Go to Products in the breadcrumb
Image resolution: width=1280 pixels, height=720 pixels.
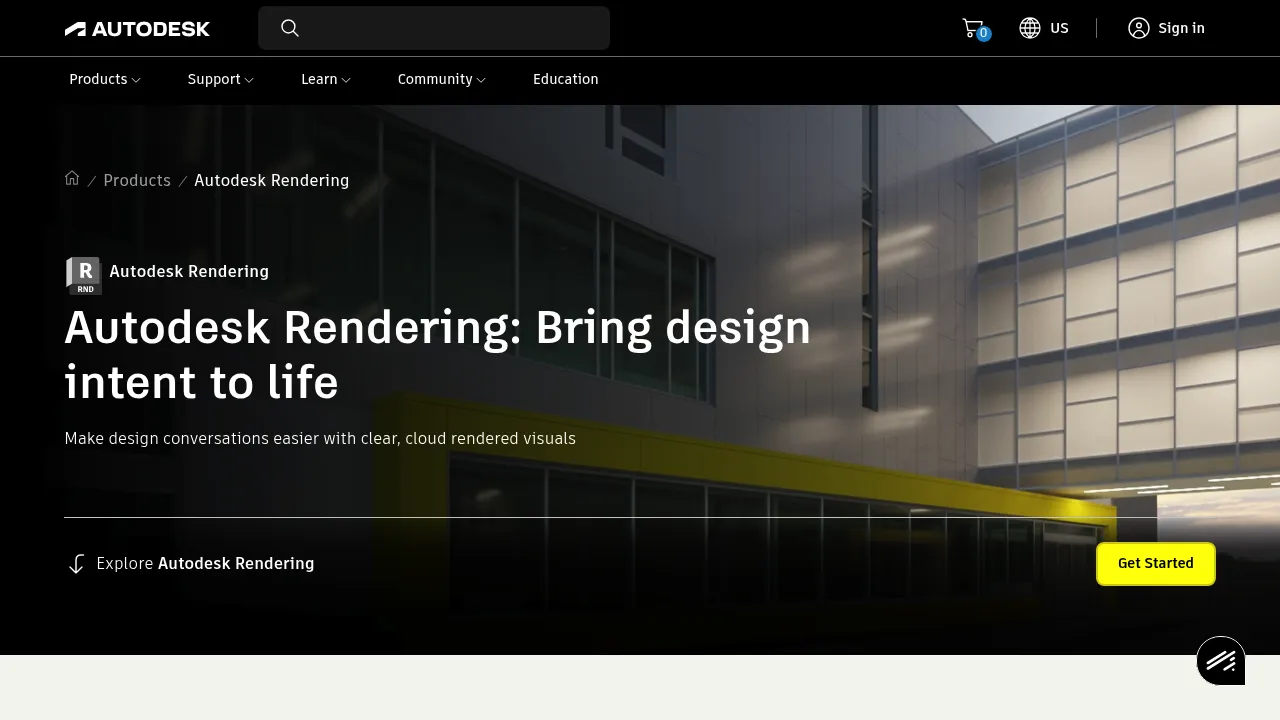tap(137, 180)
